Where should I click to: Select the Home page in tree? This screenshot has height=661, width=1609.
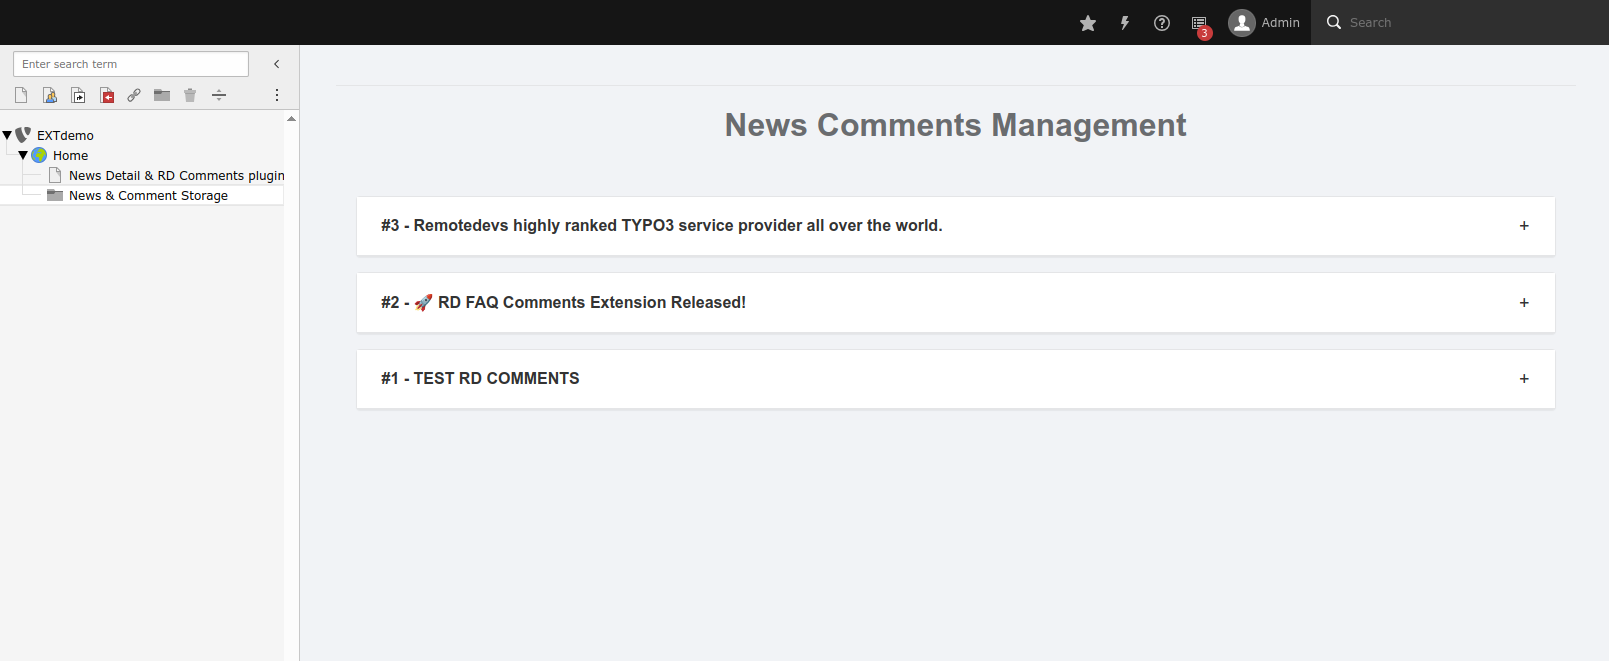[70, 155]
